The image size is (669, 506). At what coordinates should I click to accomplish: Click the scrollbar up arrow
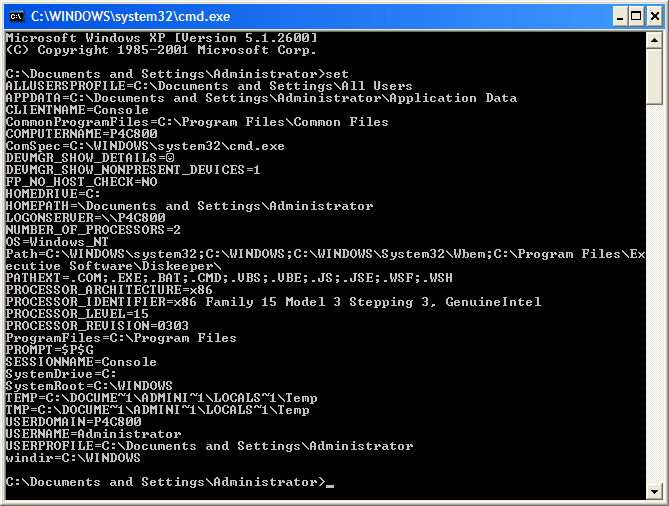coord(654,41)
